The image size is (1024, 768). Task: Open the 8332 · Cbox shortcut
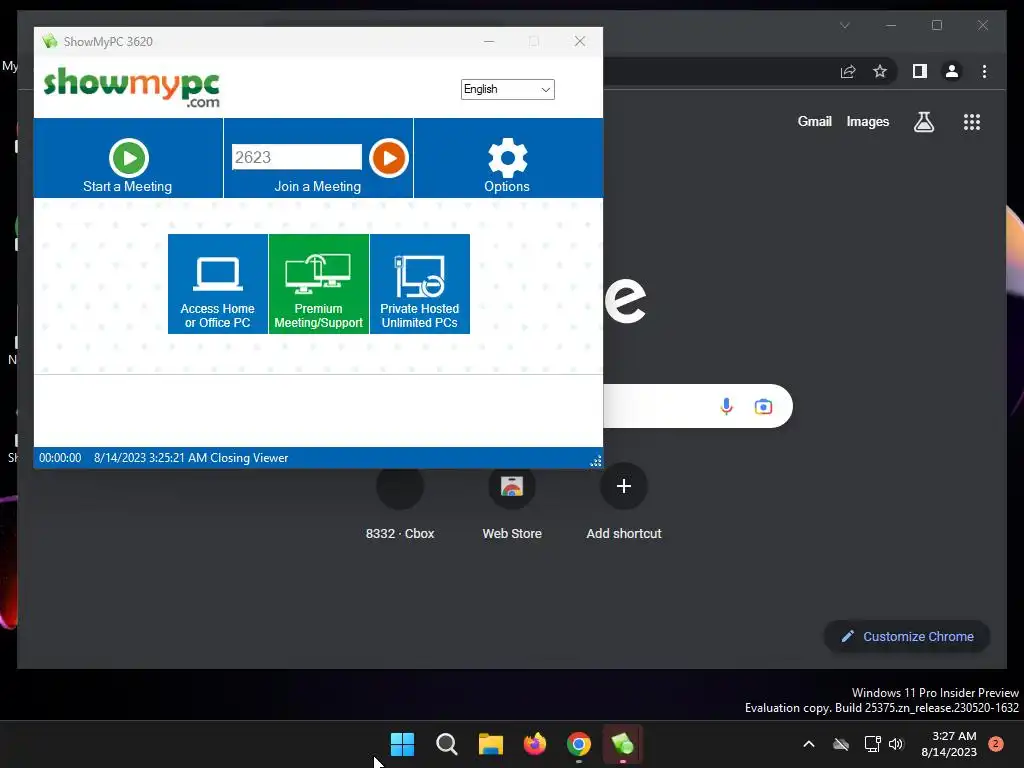(x=400, y=503)
